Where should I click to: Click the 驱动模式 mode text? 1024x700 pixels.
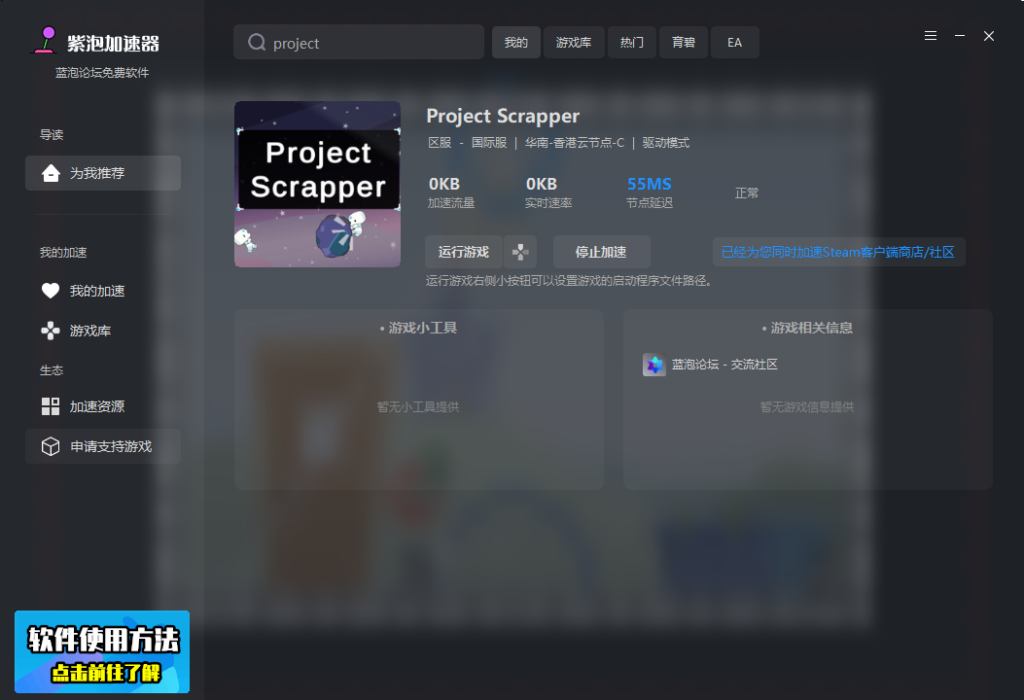click(665, 142)
